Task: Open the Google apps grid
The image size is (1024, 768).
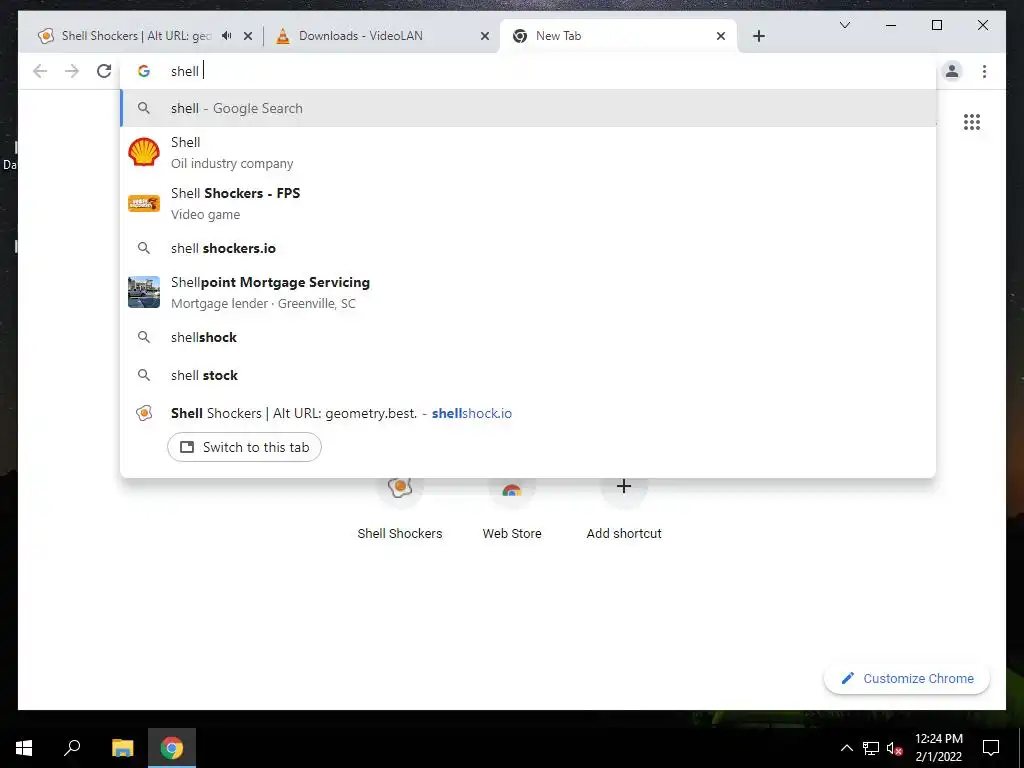Action: (972, 122)
